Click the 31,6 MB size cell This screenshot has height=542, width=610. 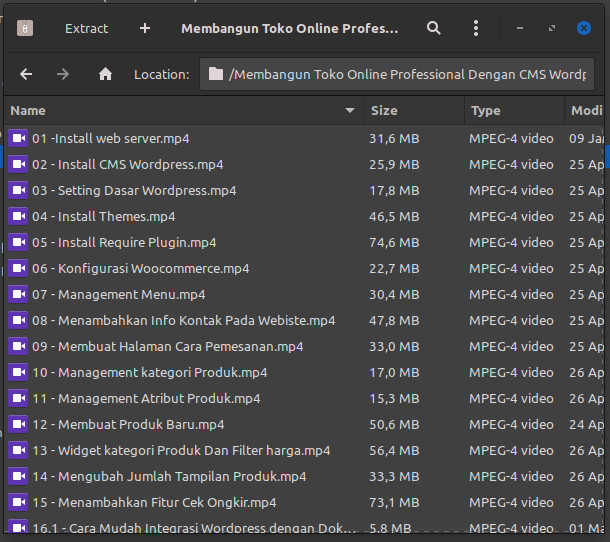tap(394, 139)
